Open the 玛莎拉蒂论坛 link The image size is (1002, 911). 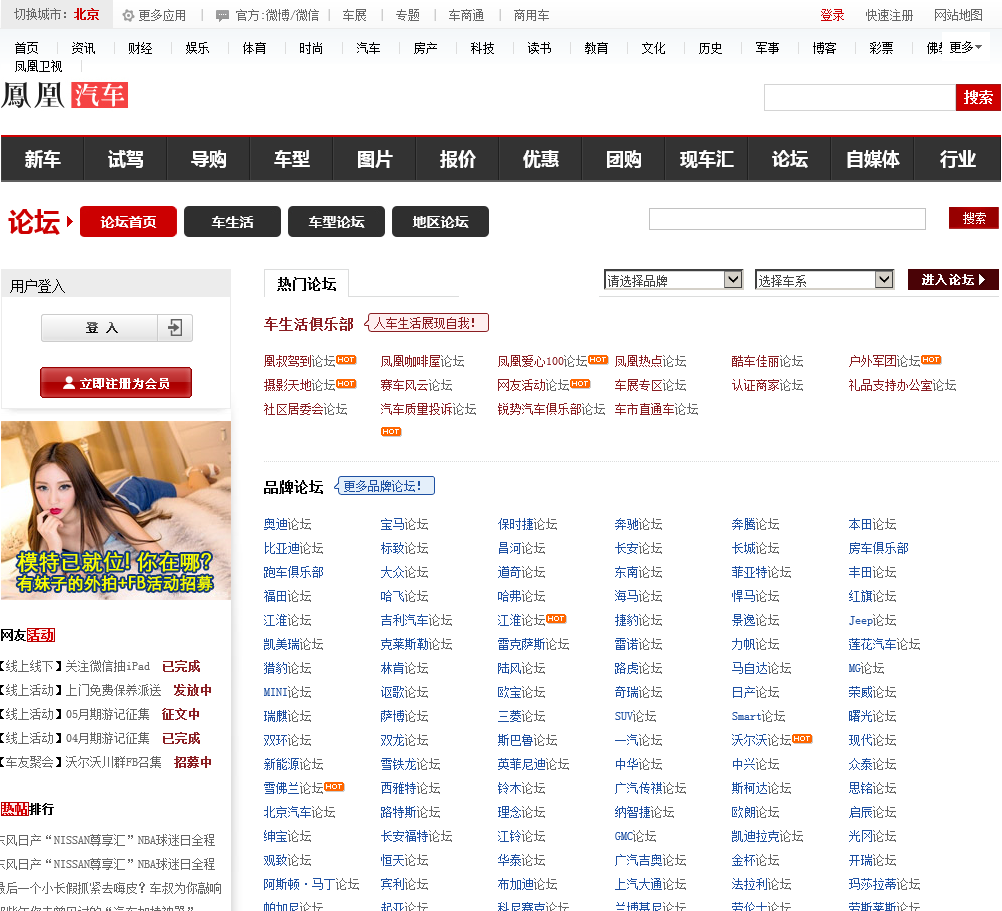pyautogui.click(x=884, y=884)
